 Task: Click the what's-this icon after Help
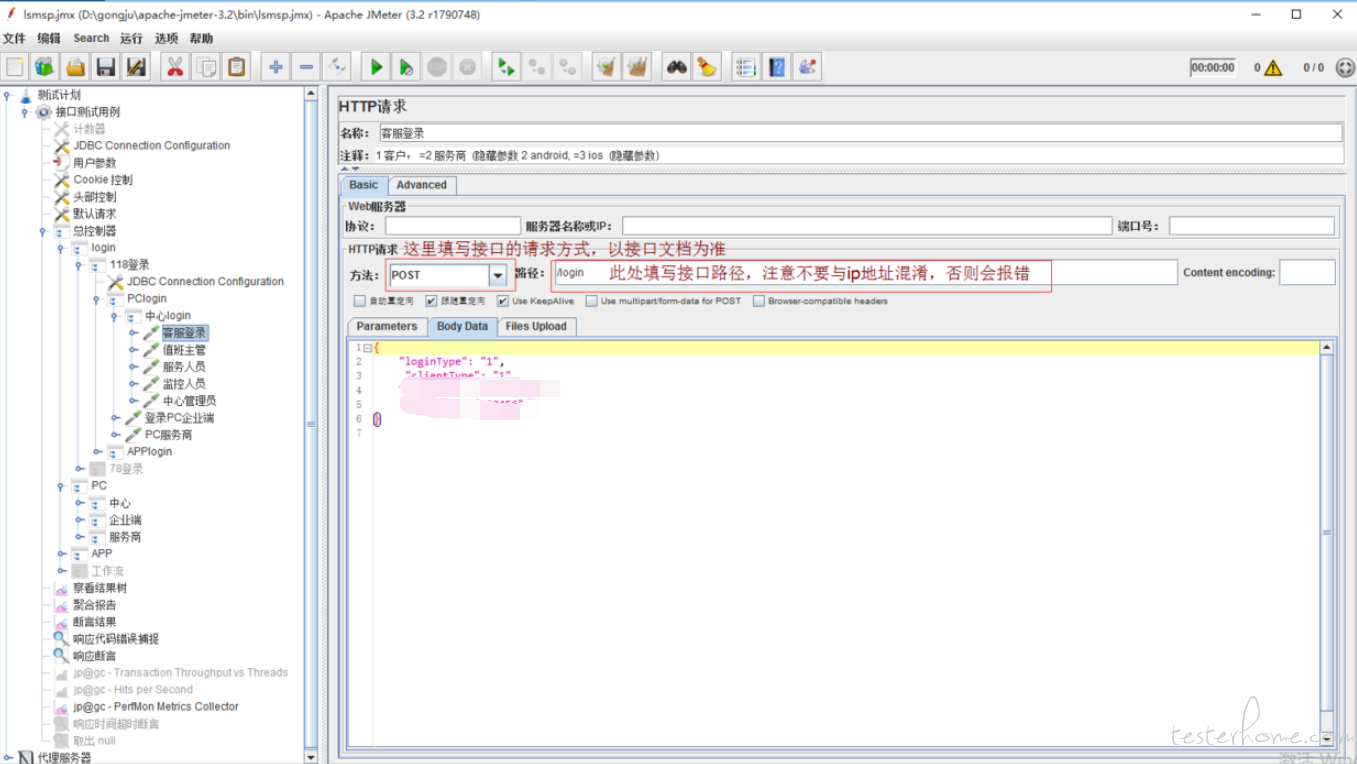[x=807, y=67]
